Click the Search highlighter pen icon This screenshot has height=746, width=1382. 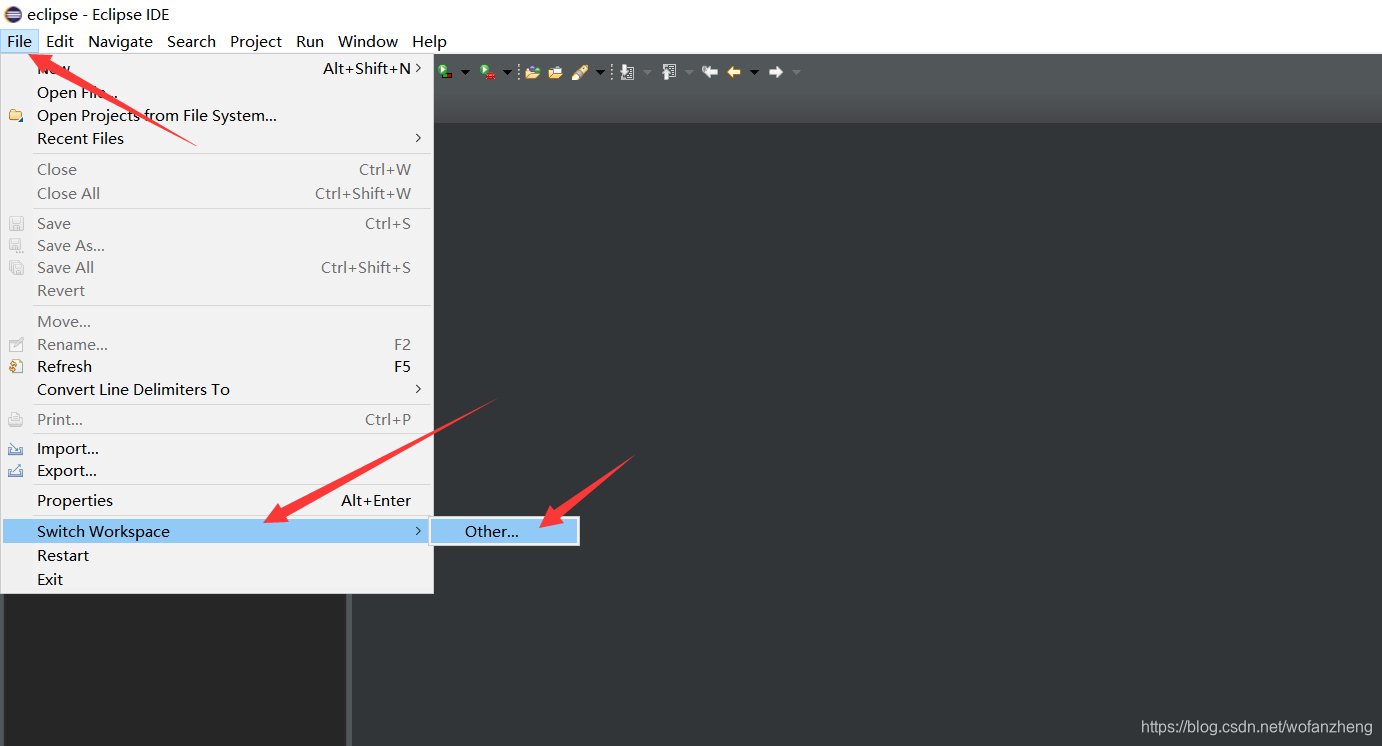click(x=580, y=72)
